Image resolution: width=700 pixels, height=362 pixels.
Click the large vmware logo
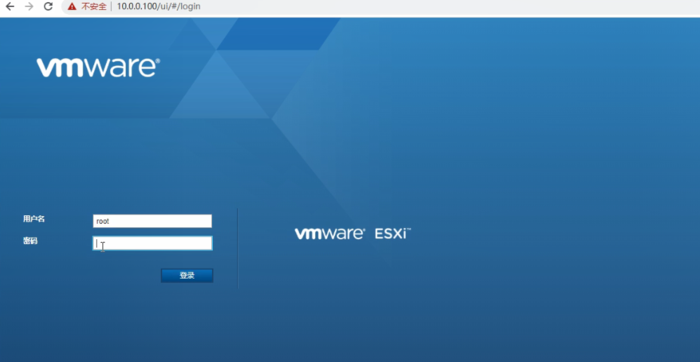tap(98, 67)
